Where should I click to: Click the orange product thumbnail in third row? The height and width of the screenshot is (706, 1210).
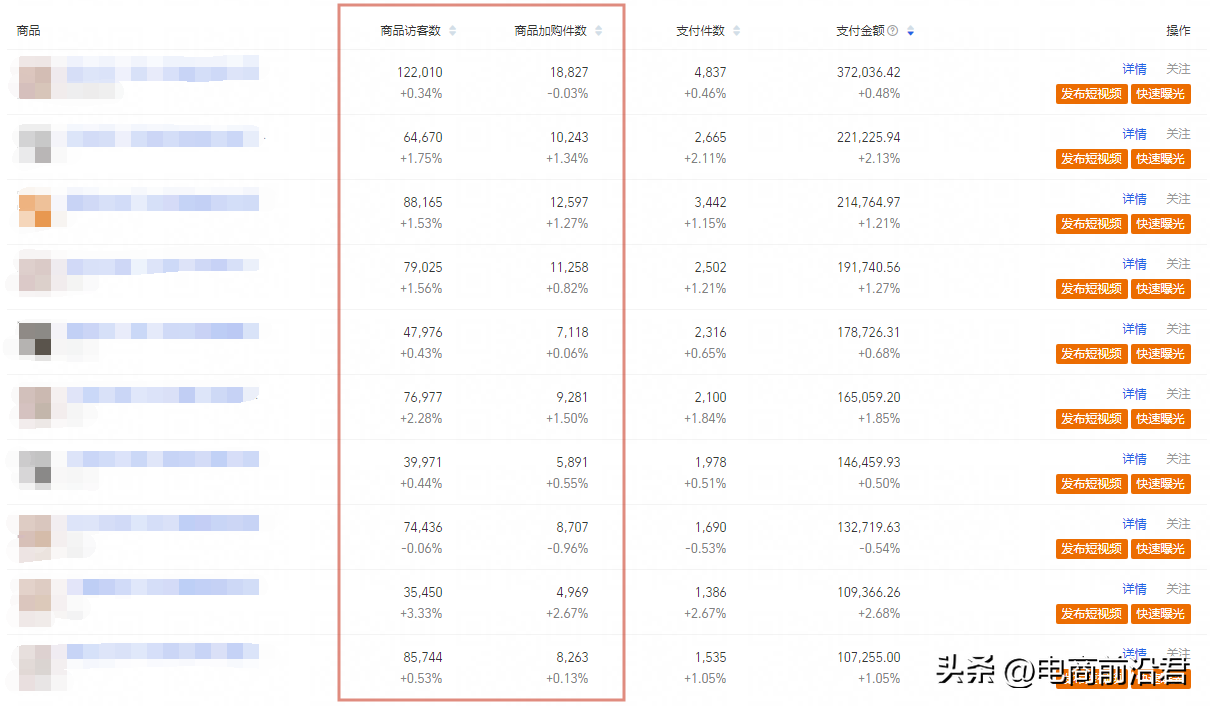(x=36, y=211)
